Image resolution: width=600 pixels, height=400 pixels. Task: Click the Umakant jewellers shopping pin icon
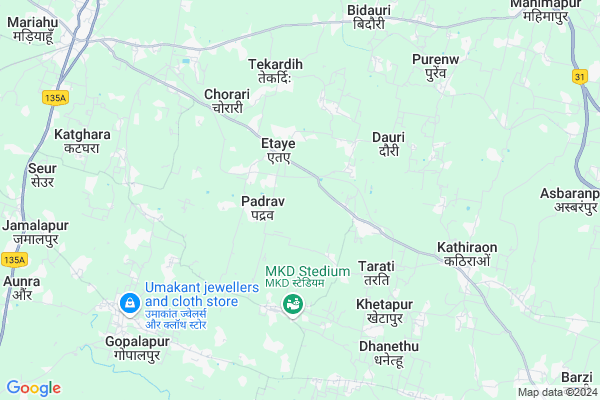[130, 304]
